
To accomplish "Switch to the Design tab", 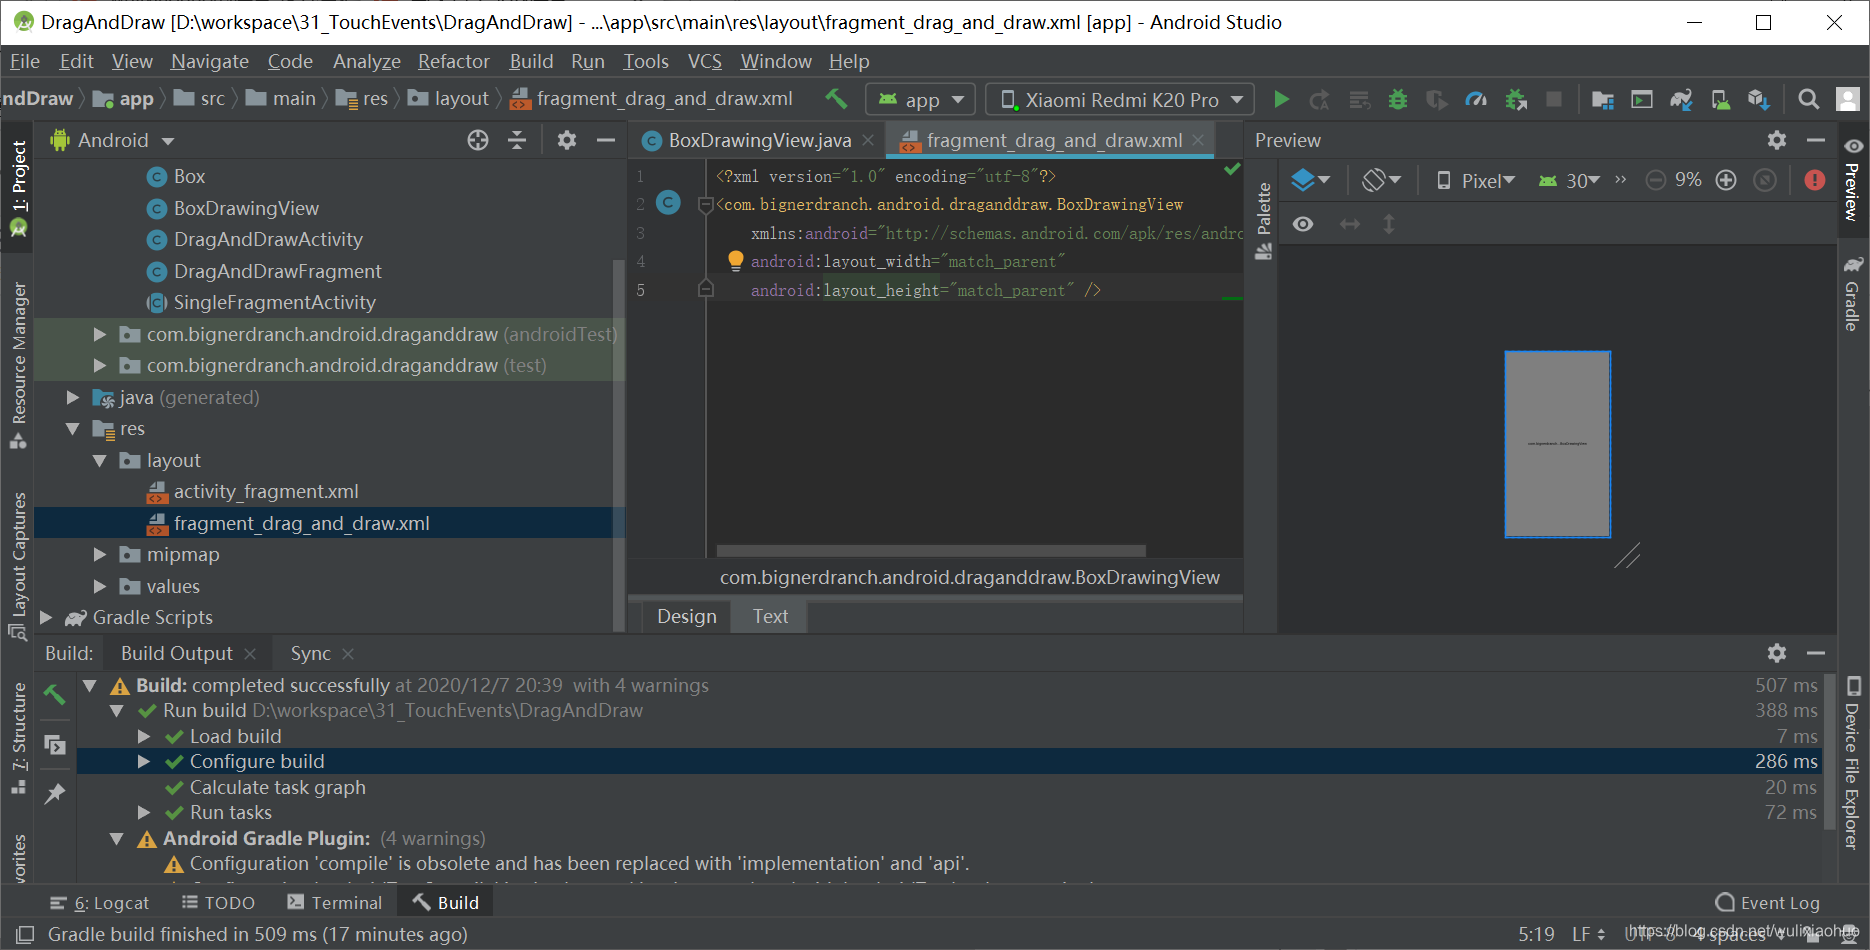I will pyautogui.click(x=686, y=616).
